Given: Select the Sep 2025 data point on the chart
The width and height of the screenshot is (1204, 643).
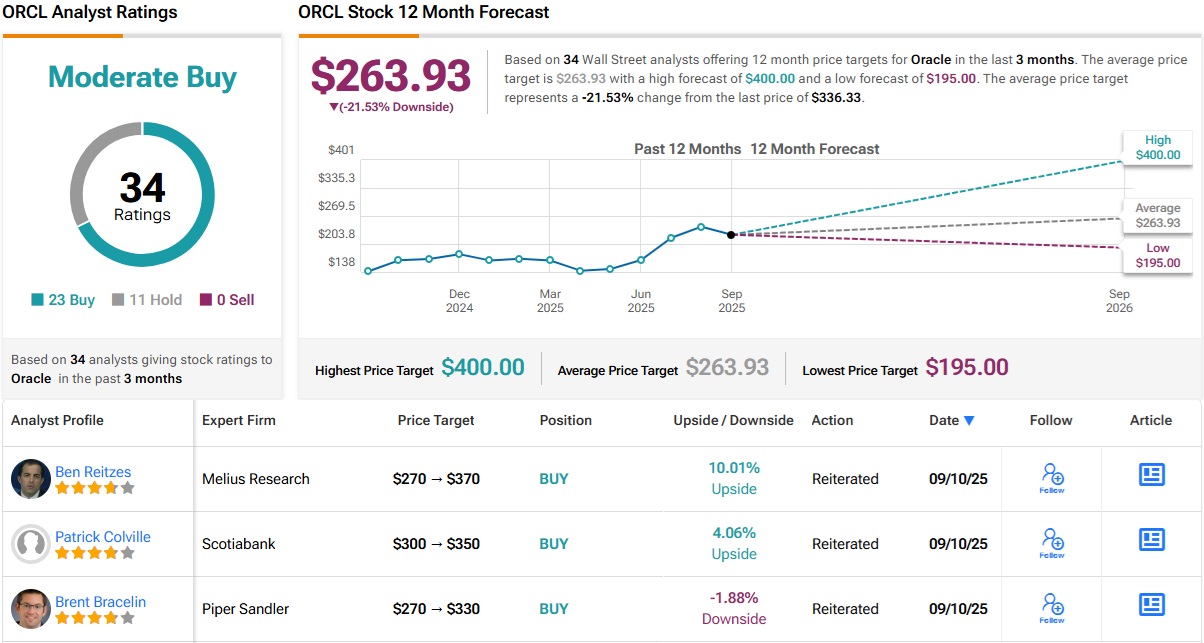Looking at the screenshot, I should point(731,234).
